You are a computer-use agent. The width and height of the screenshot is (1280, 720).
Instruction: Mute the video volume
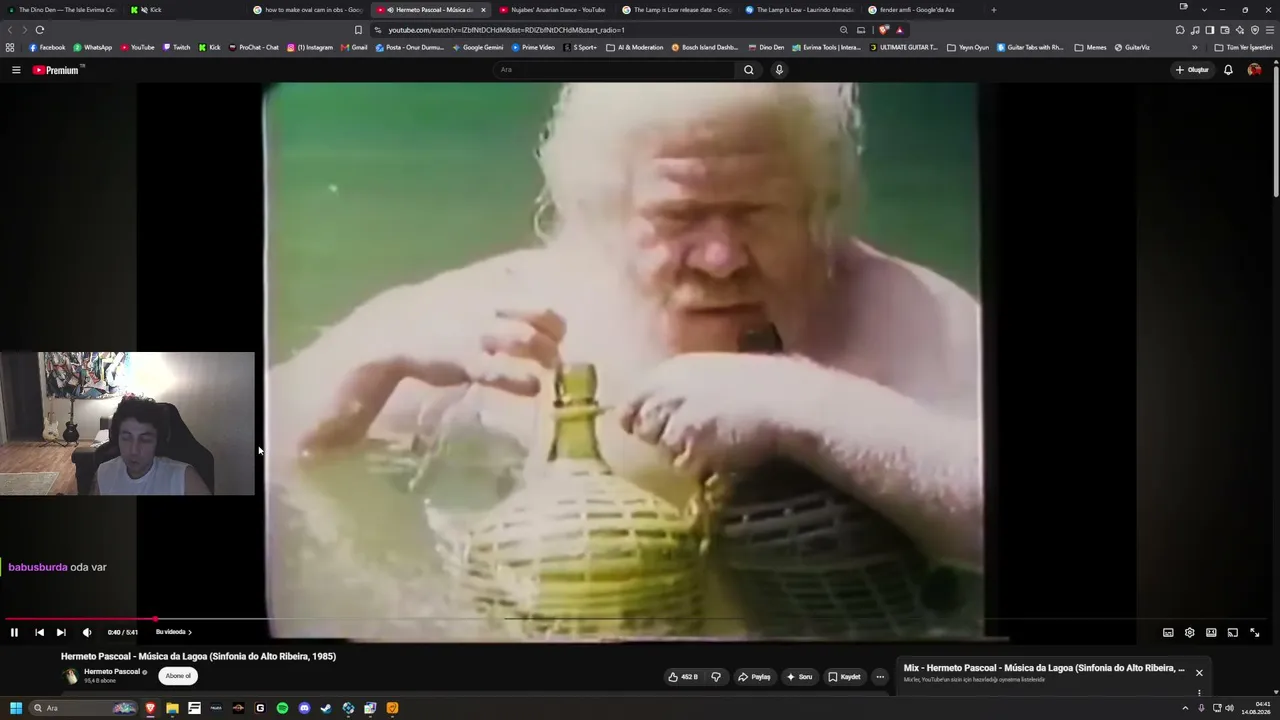[87, 632]
